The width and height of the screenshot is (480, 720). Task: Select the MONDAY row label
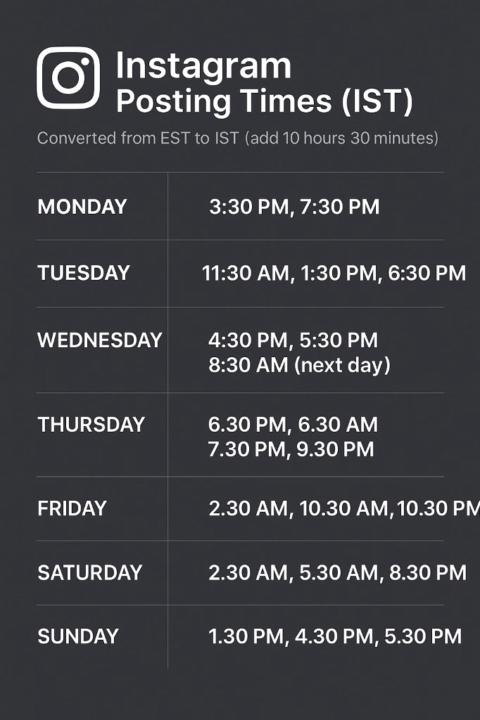pyautogui.click(x=82, y=207)
